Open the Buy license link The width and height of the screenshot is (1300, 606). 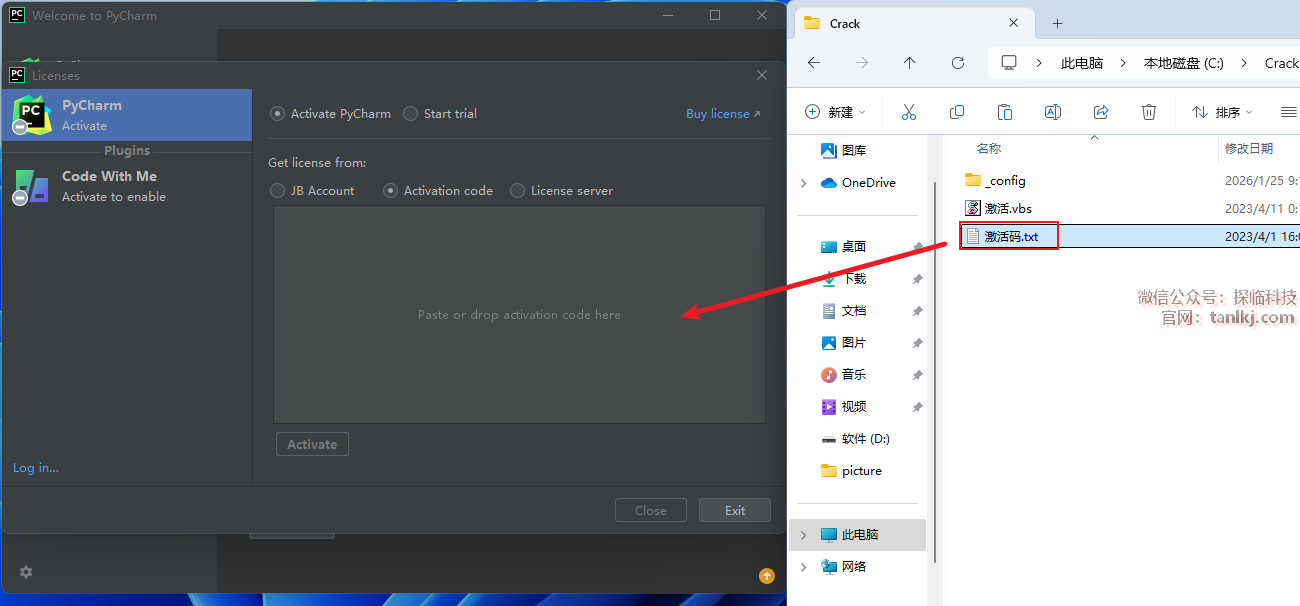coord(723,114)
